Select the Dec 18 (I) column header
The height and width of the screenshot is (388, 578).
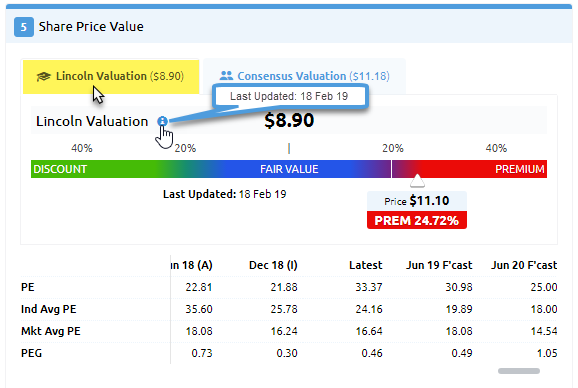(273, 265)
